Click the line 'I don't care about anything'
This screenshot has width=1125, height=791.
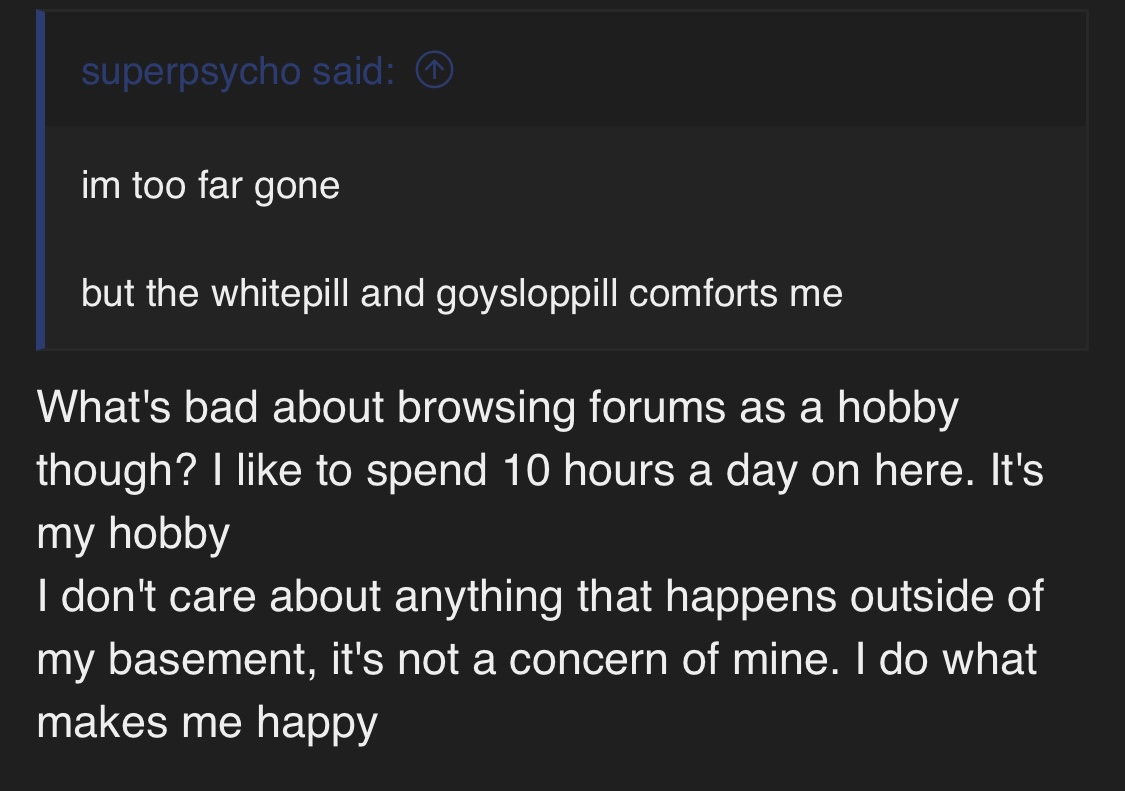point(540,596)
